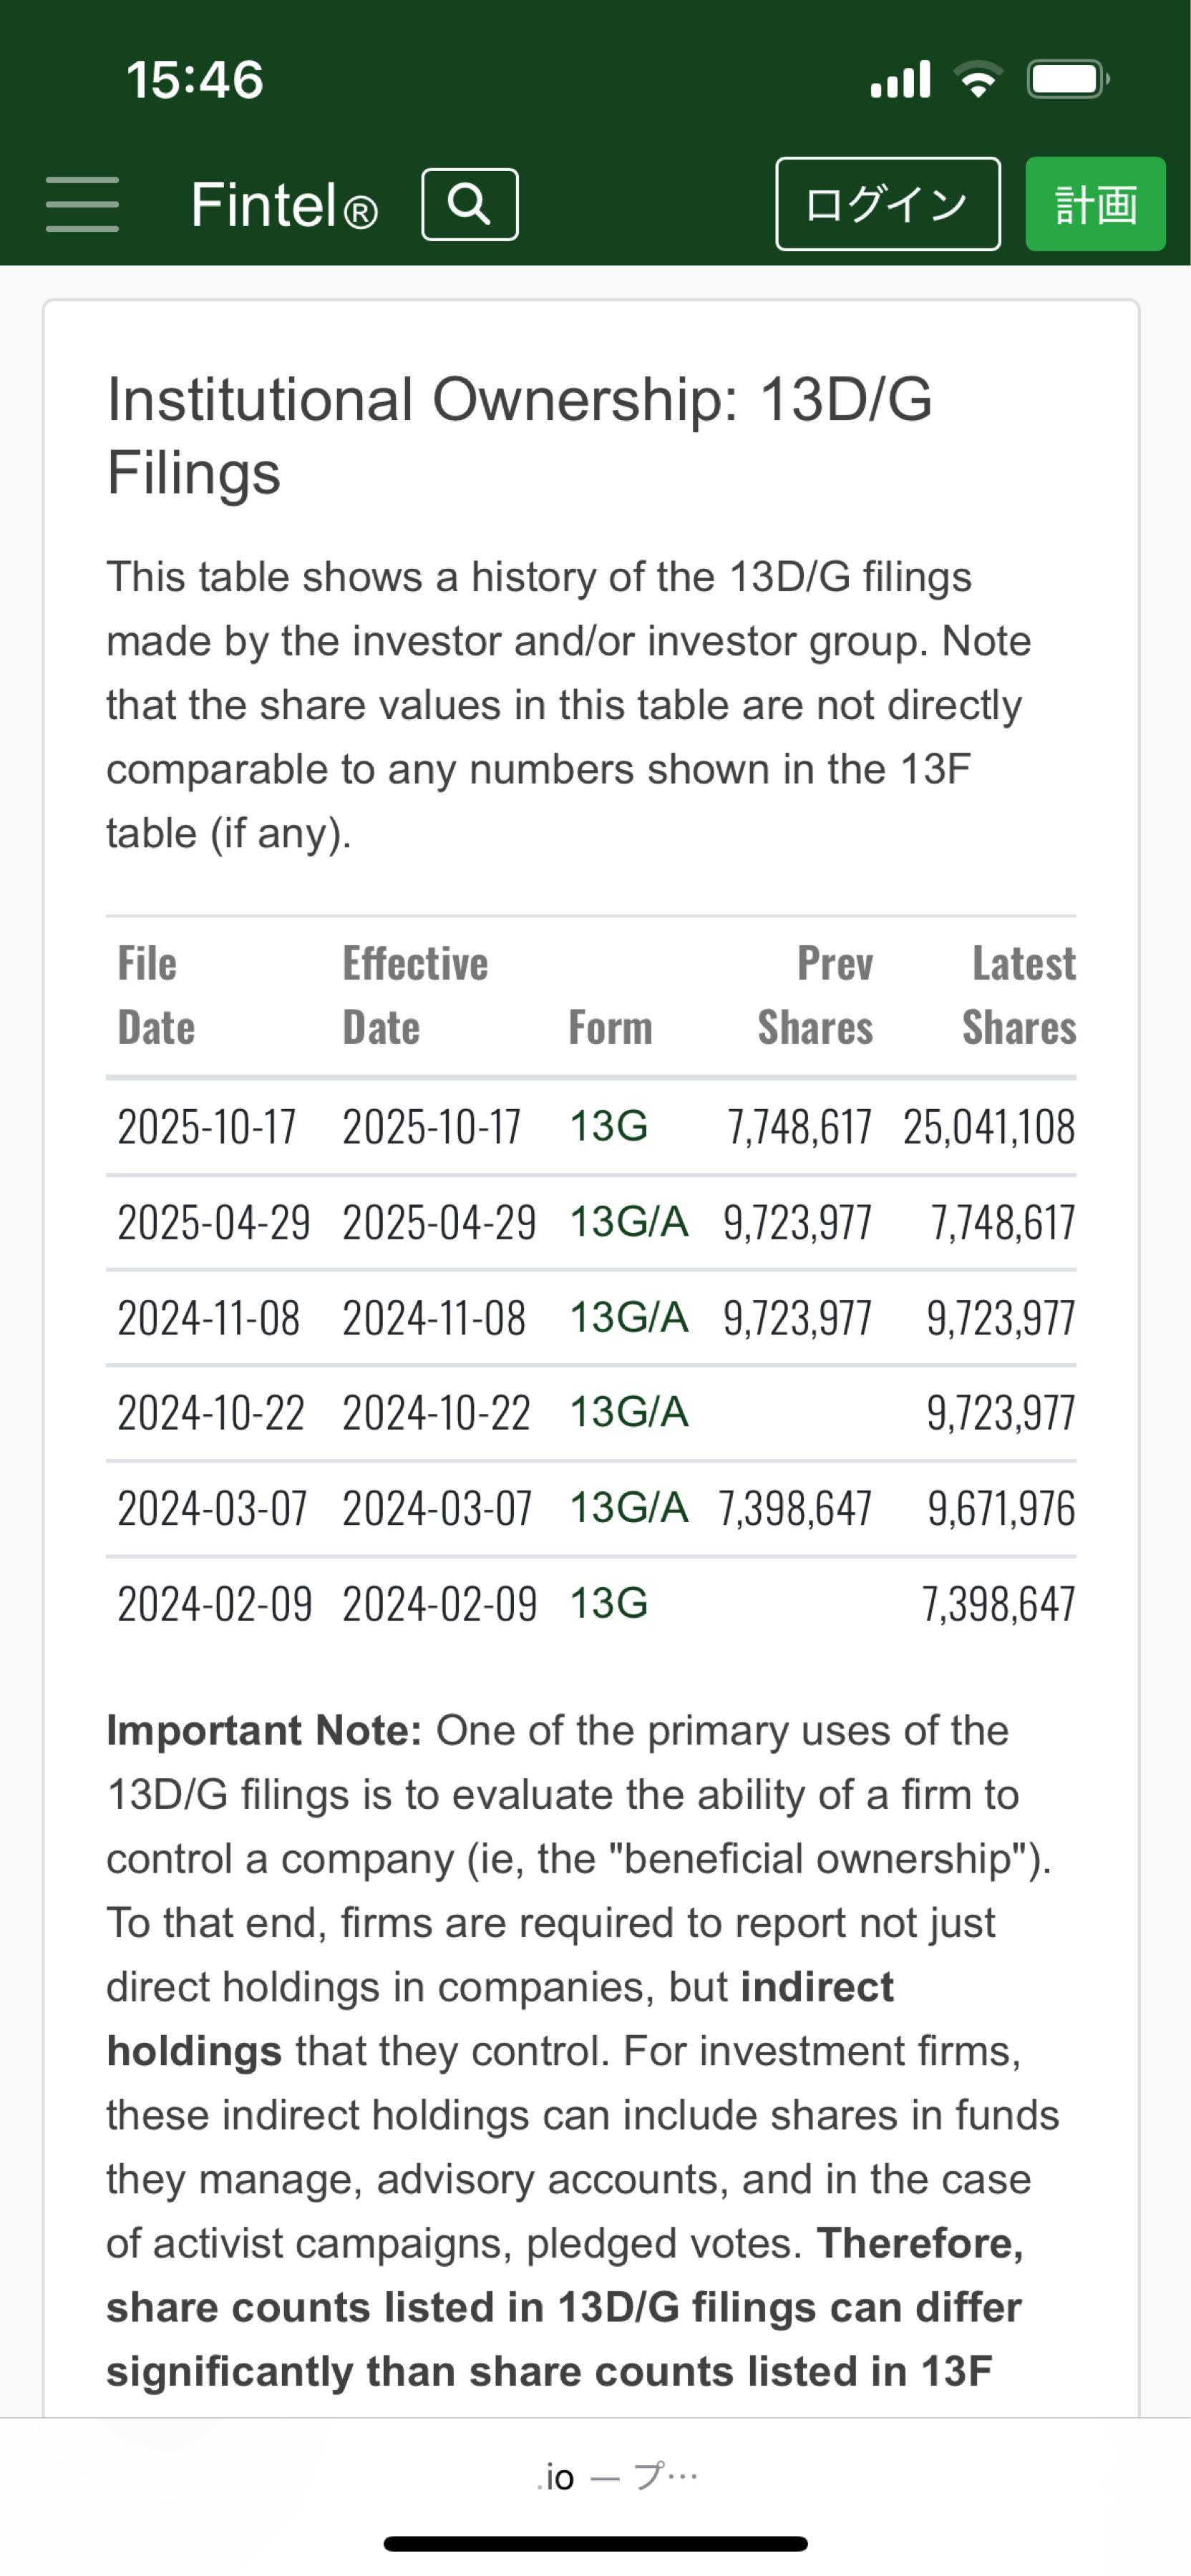Open the 13G/A form filed 2024-10-22
The width and height of the screenshot is (1191, 2576).
[628, 1413]
